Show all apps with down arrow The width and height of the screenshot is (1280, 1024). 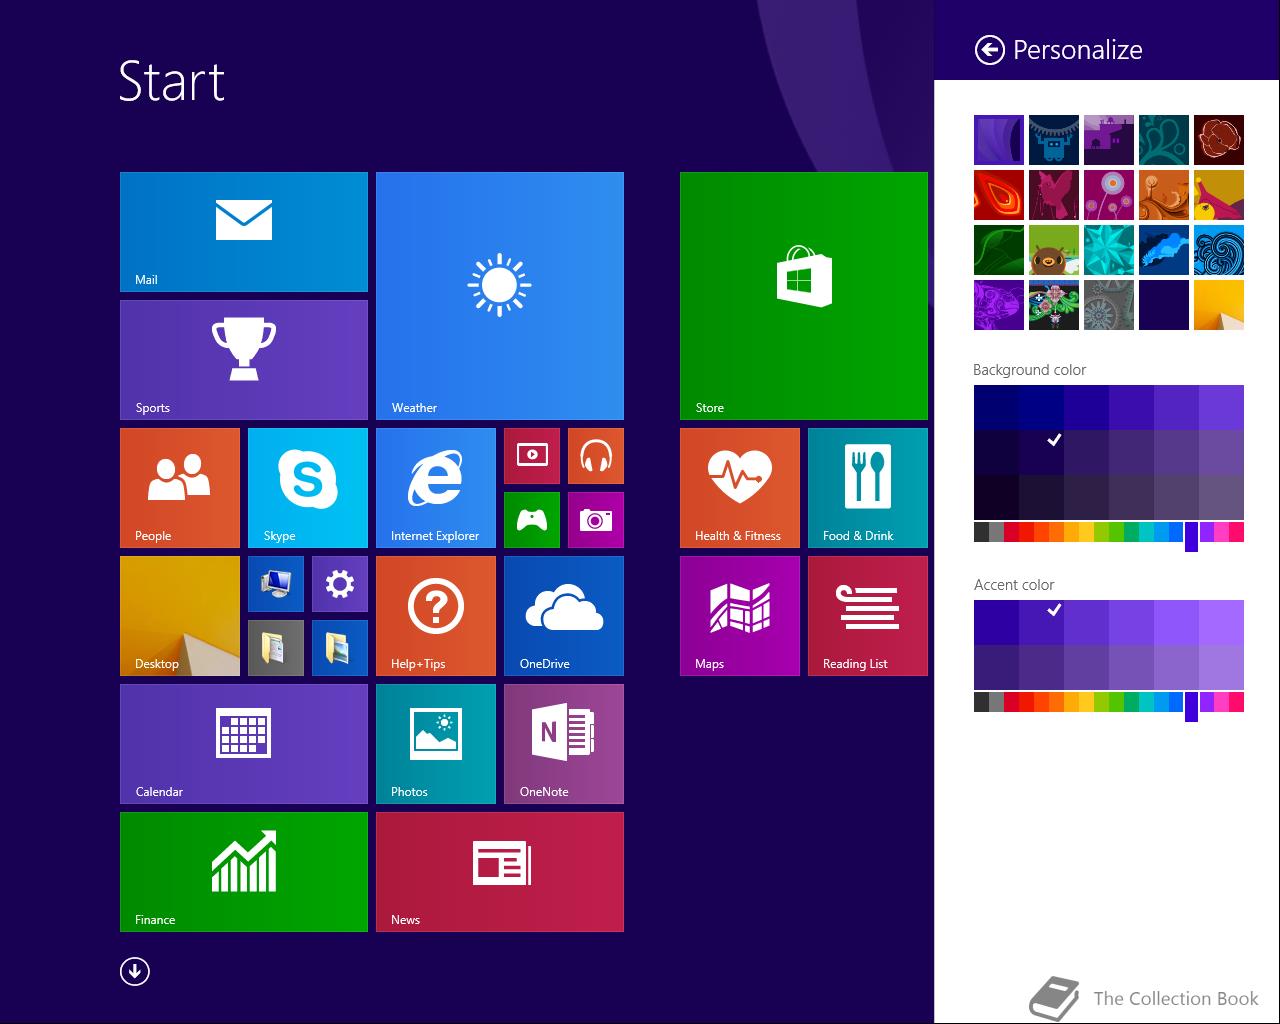click(135, 971)
